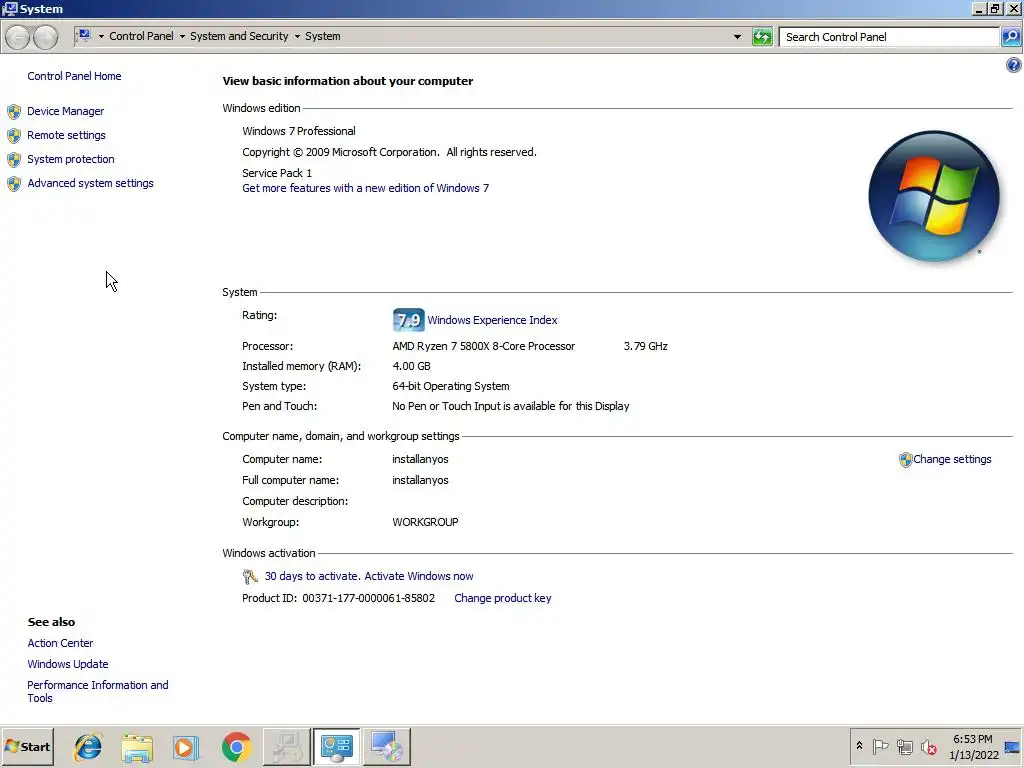Open Control Panel Home
Image resolution: width=1024 pixels, height=768 pixels.
click(x=74, y=76)
